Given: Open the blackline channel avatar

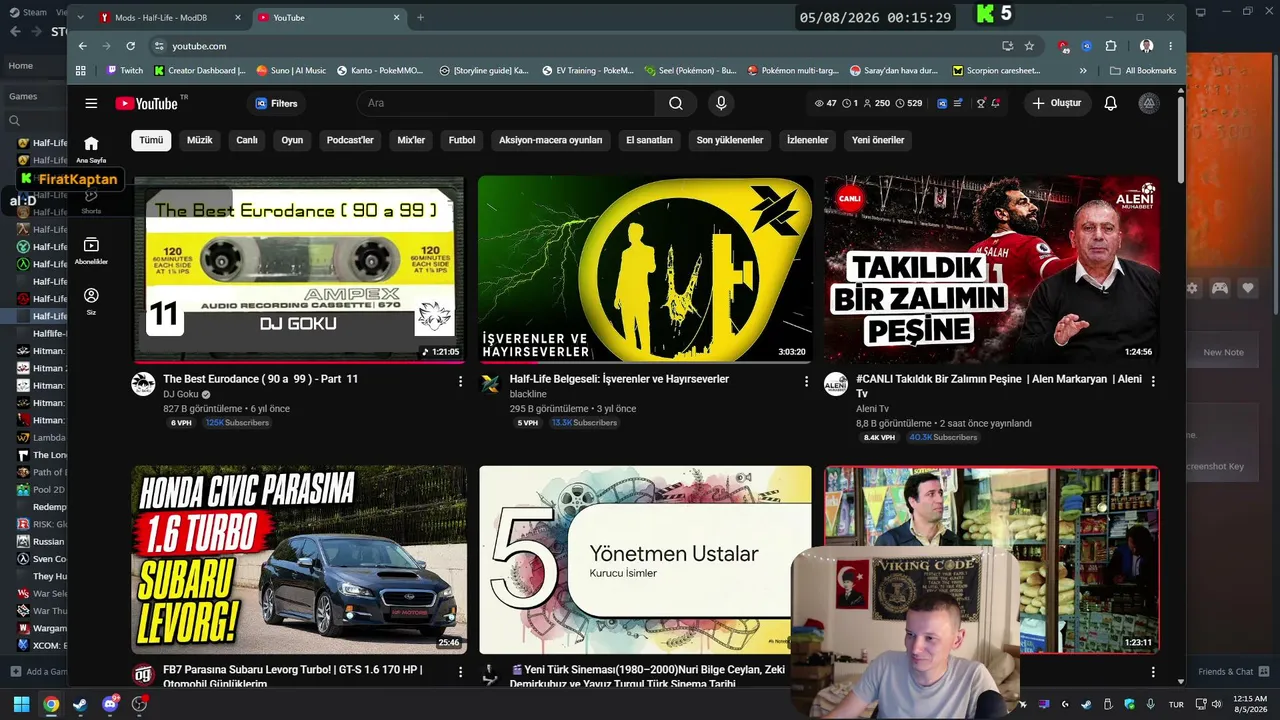Looking at the screenshot, I should tap(490, 384).
